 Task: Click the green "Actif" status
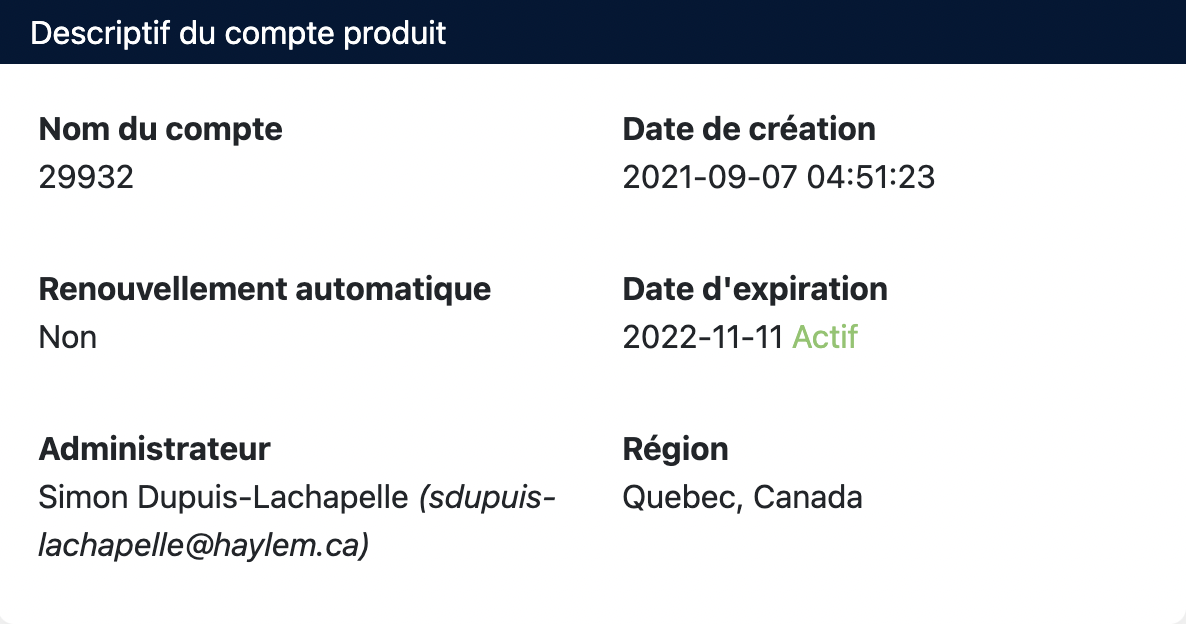[x=825, y=337]
